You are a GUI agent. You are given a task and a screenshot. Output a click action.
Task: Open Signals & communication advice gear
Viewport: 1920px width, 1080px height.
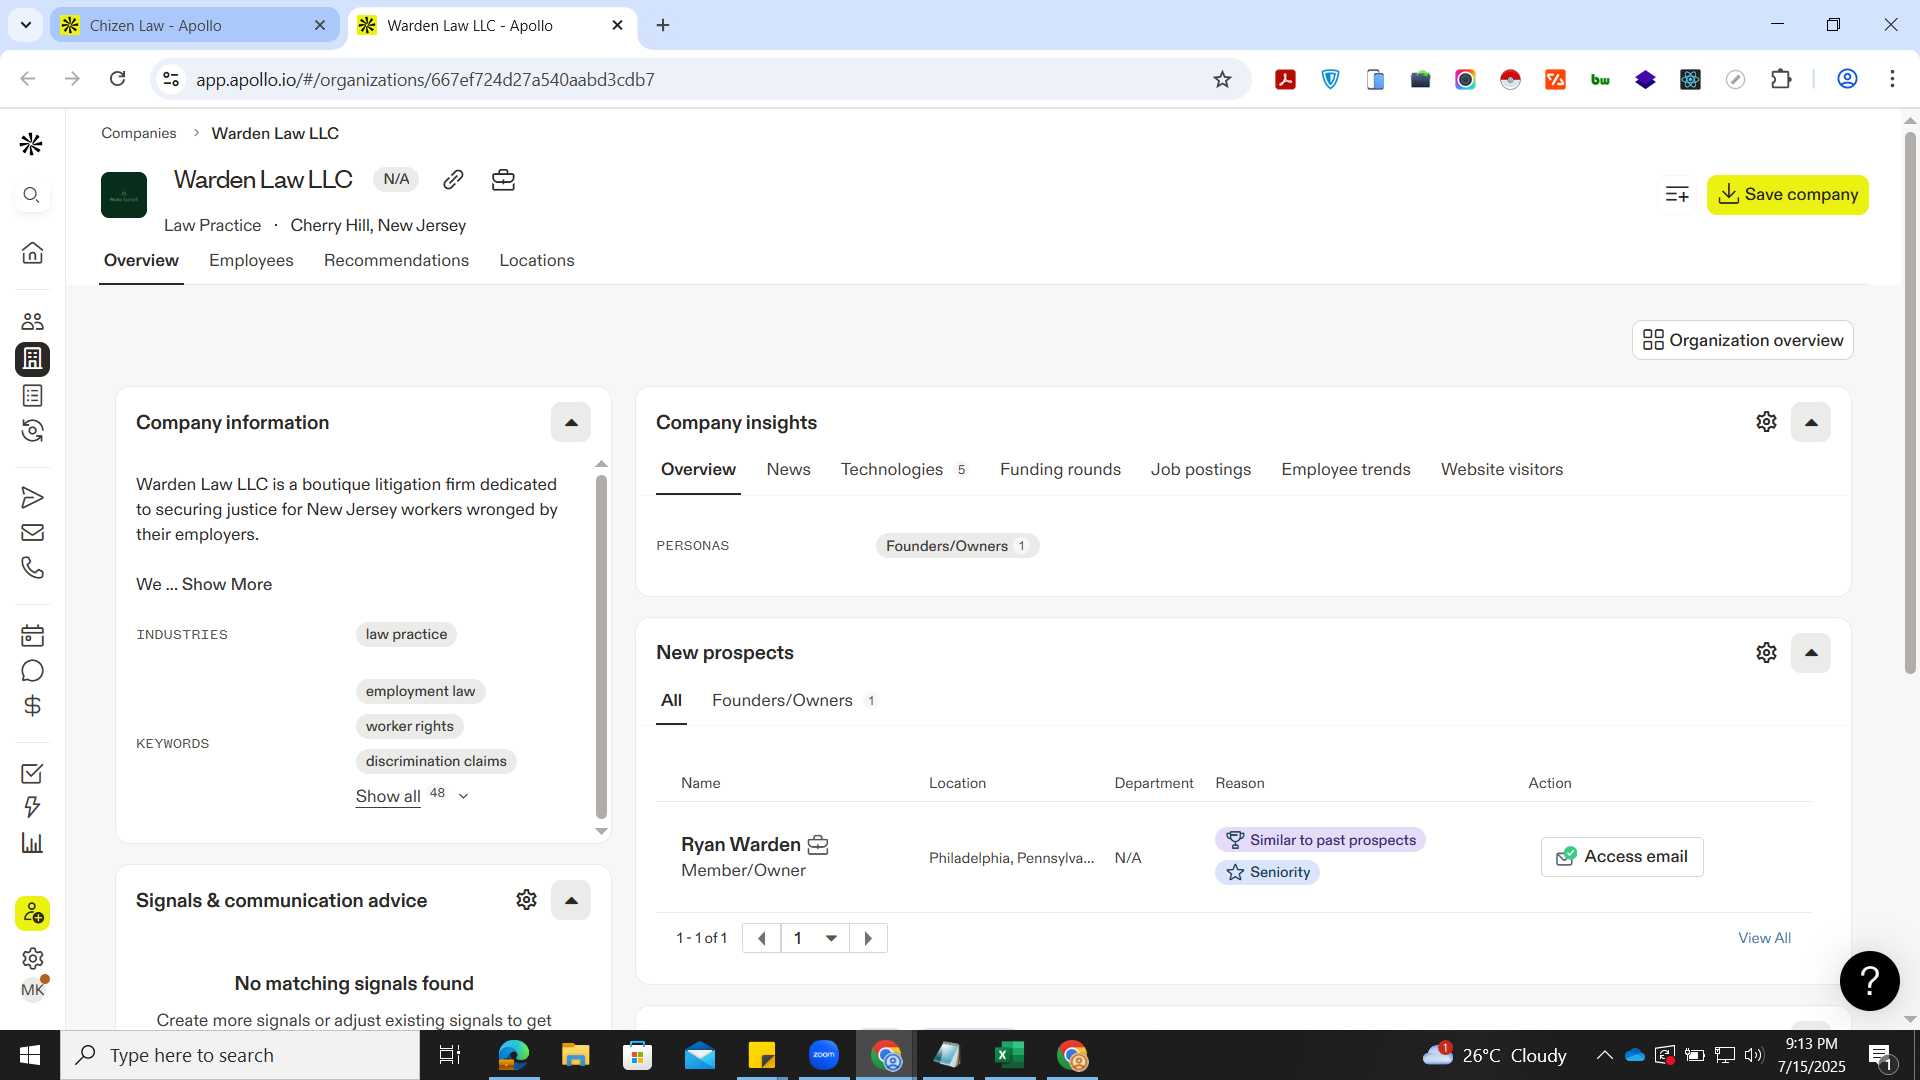tap(526, 900)
